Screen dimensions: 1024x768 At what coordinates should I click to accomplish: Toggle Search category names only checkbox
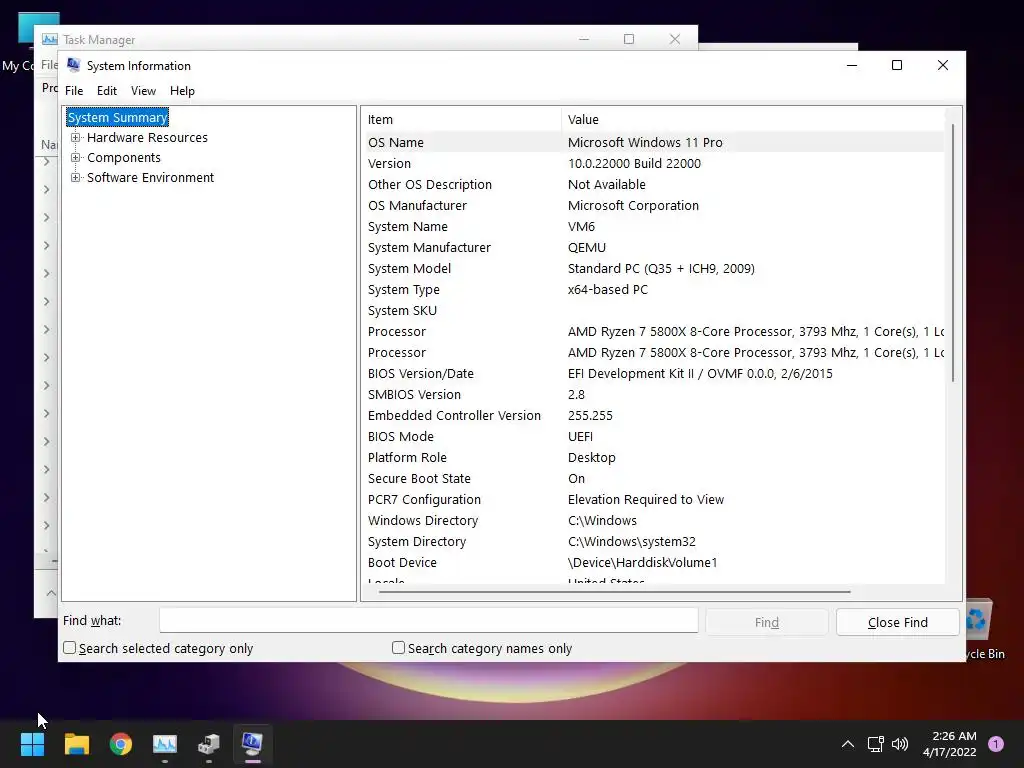click(x=398, y=648)
